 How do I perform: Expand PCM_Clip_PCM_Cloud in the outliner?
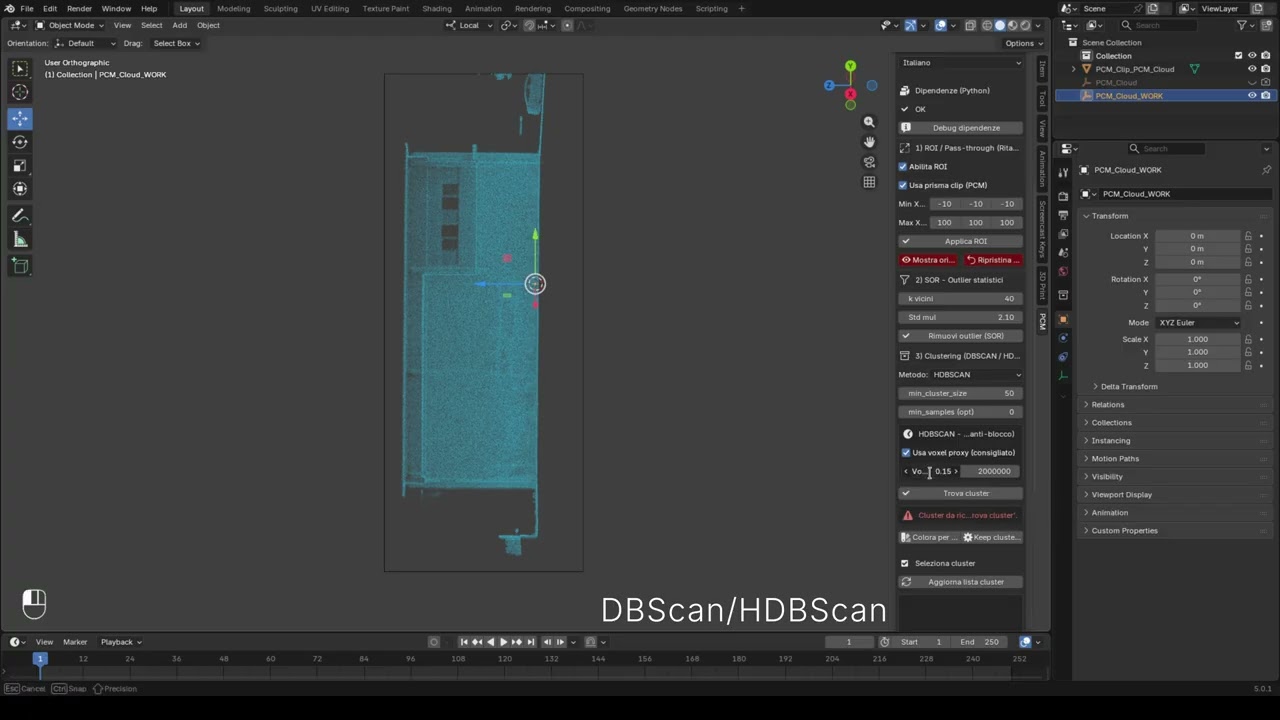1073,69
